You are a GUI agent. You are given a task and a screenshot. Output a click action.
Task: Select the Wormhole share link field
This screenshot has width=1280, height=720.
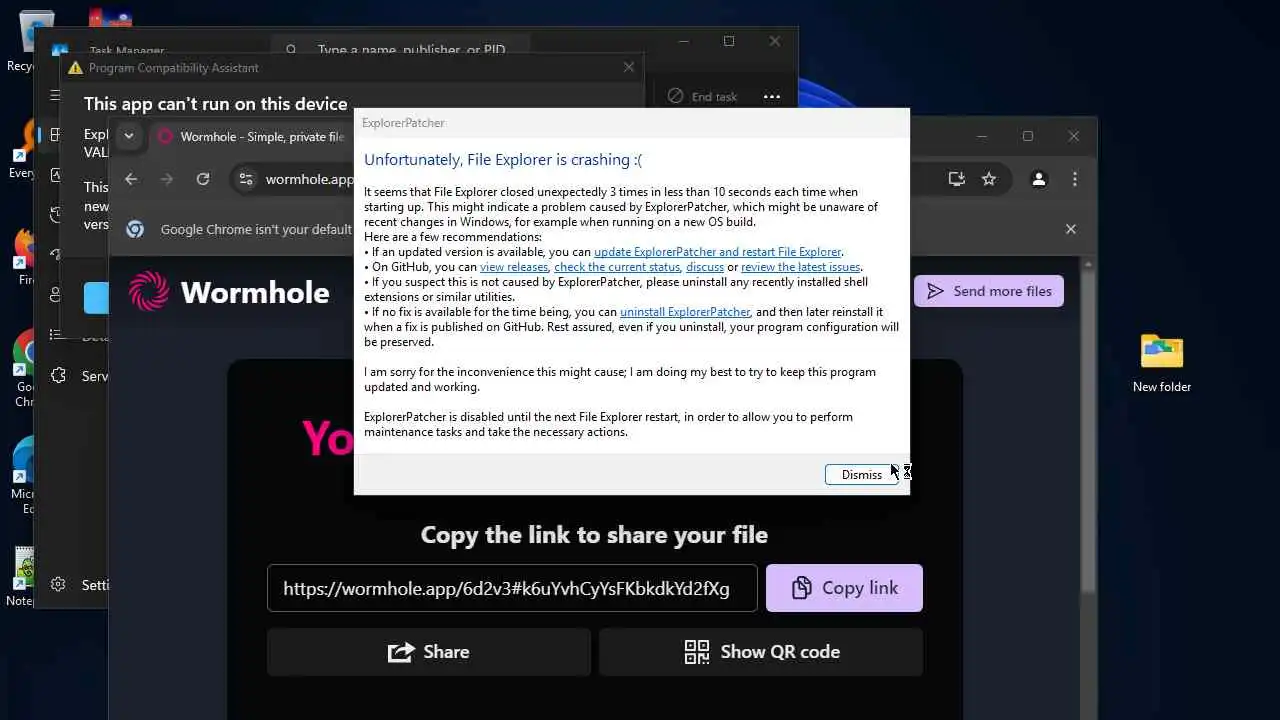tap(512, 588)
